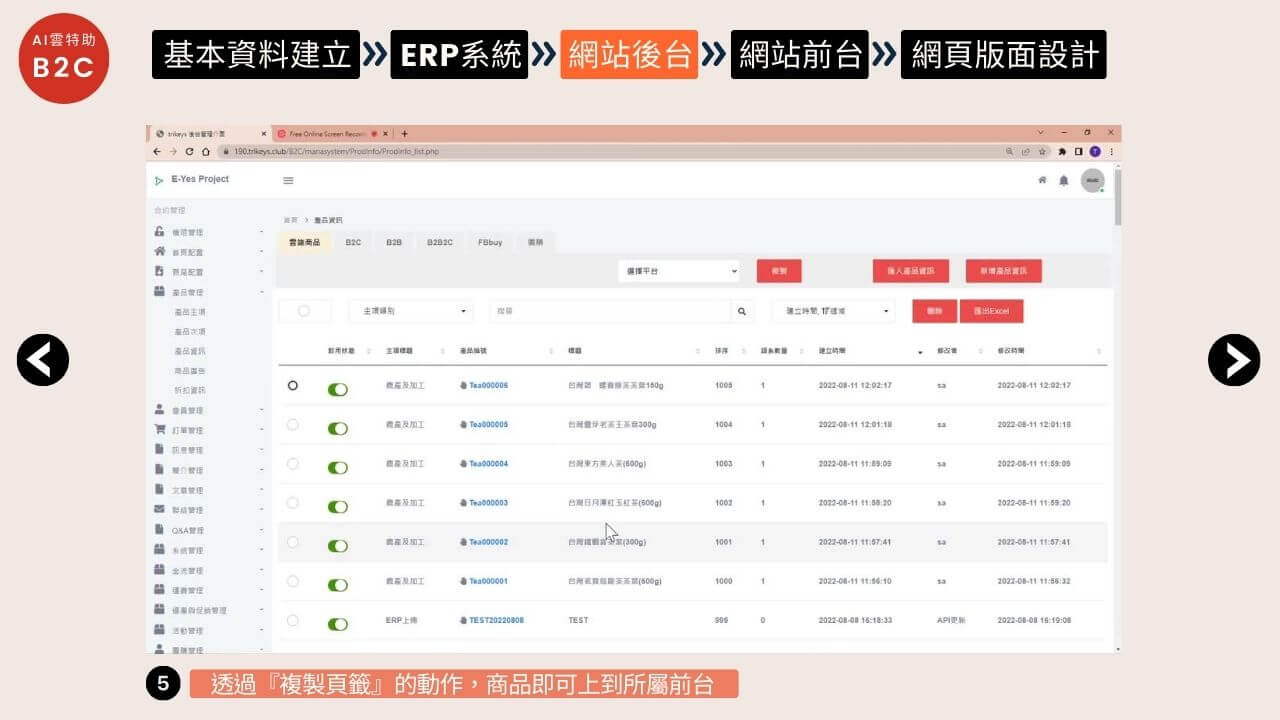
Task: Disable the status switch for TEST20220808
Action: coord(338,624)
